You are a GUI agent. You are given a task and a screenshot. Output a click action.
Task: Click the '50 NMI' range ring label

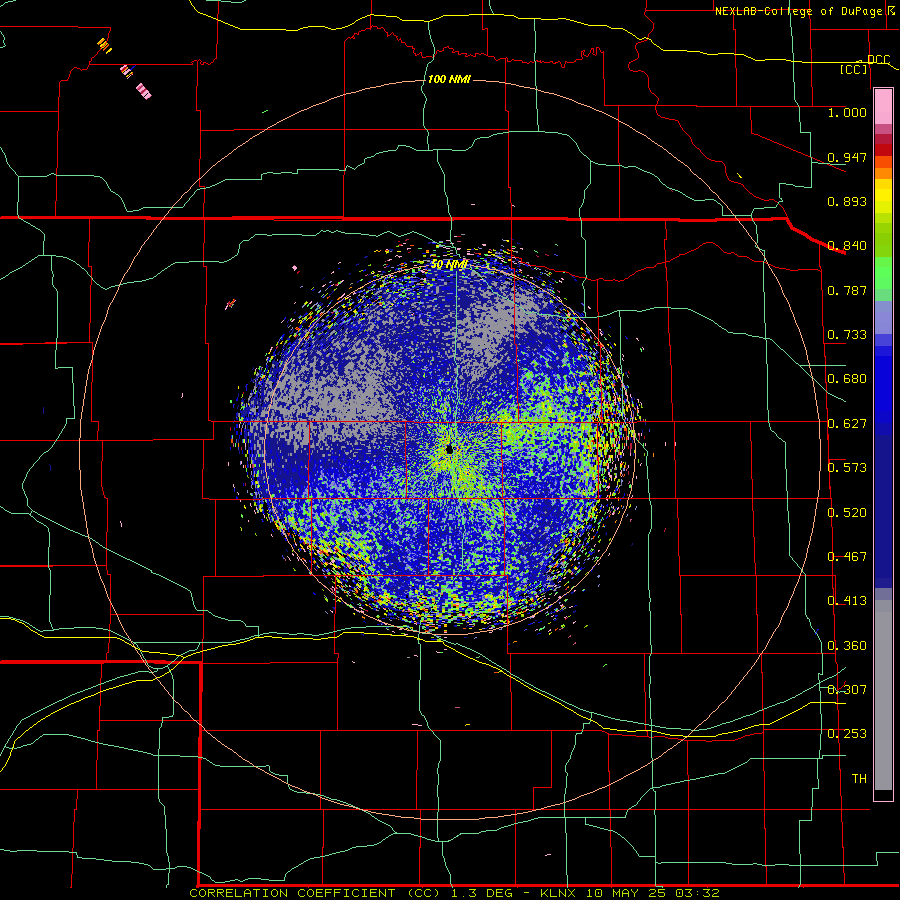(449, 265)
